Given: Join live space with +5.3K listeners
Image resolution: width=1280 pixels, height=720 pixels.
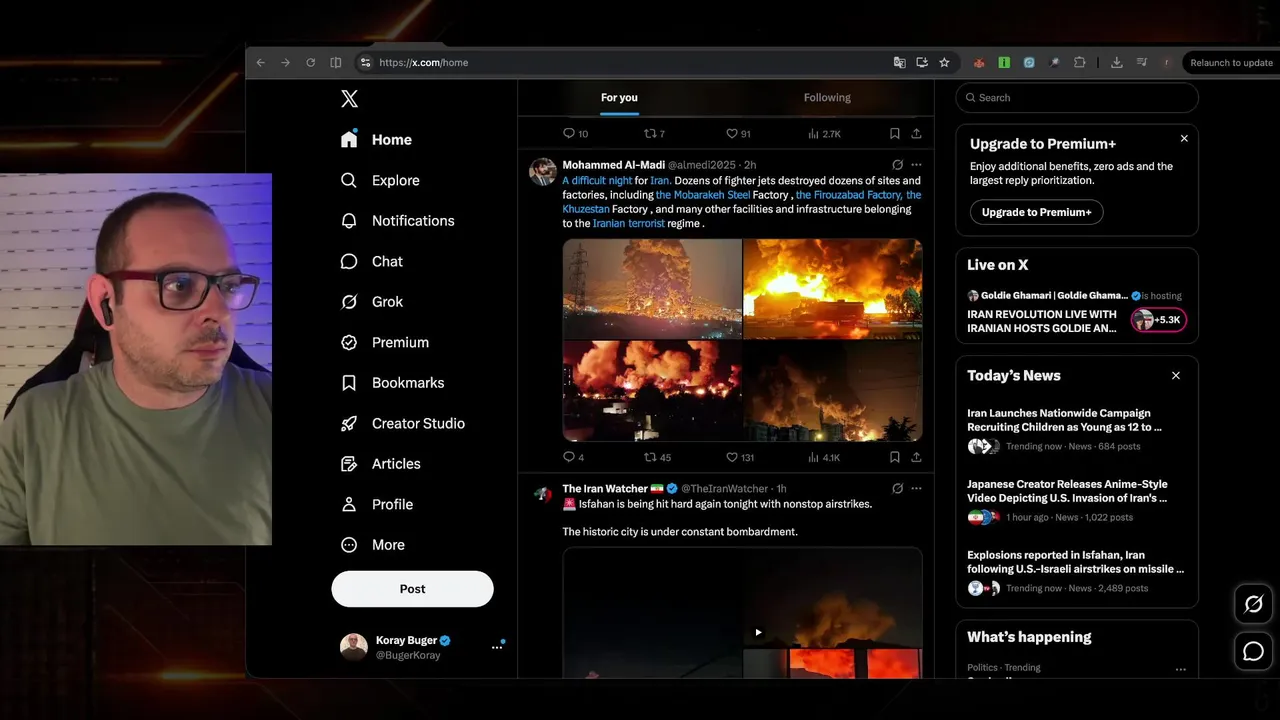Looking at the screenshot, I should click(x=1159, y=320).
